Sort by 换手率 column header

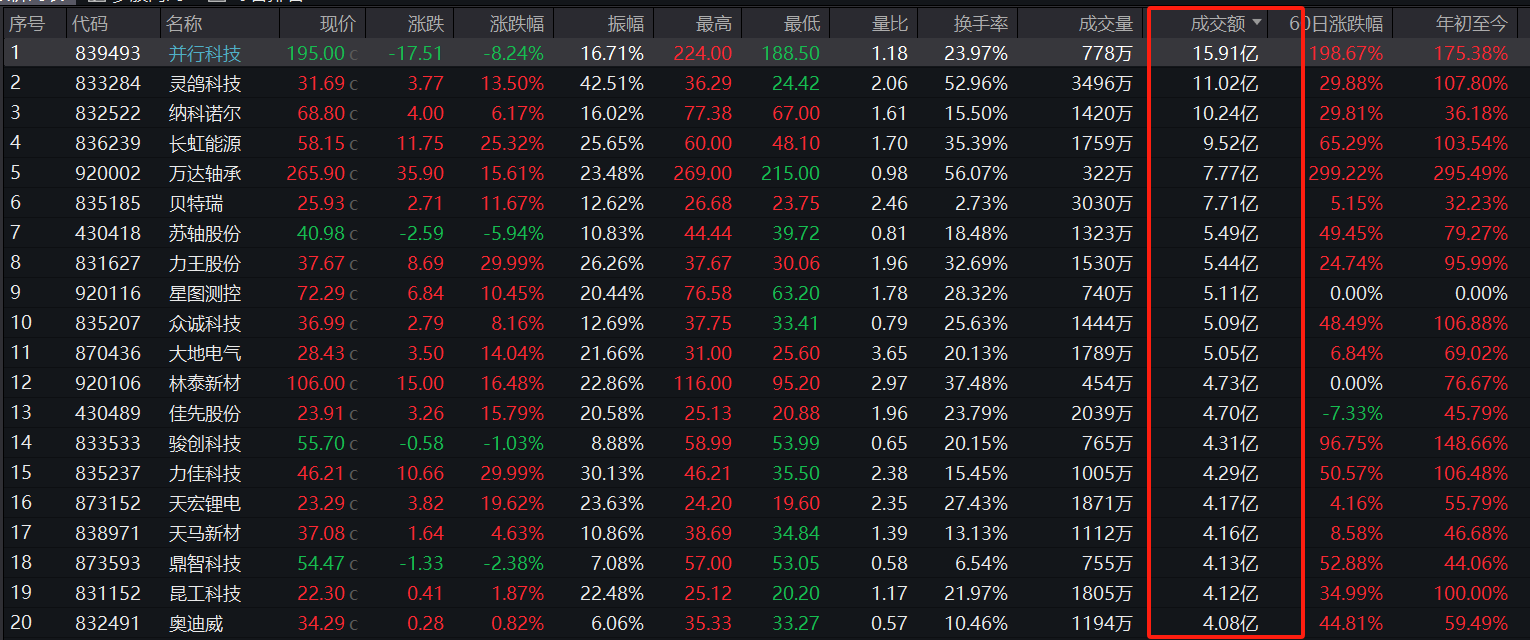tap(980, 23)
